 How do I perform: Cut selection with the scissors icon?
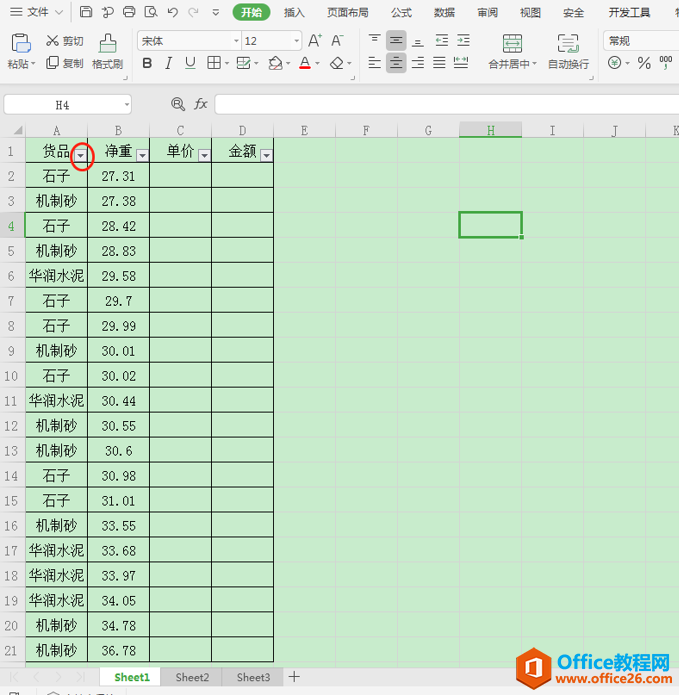coord(65,41)
